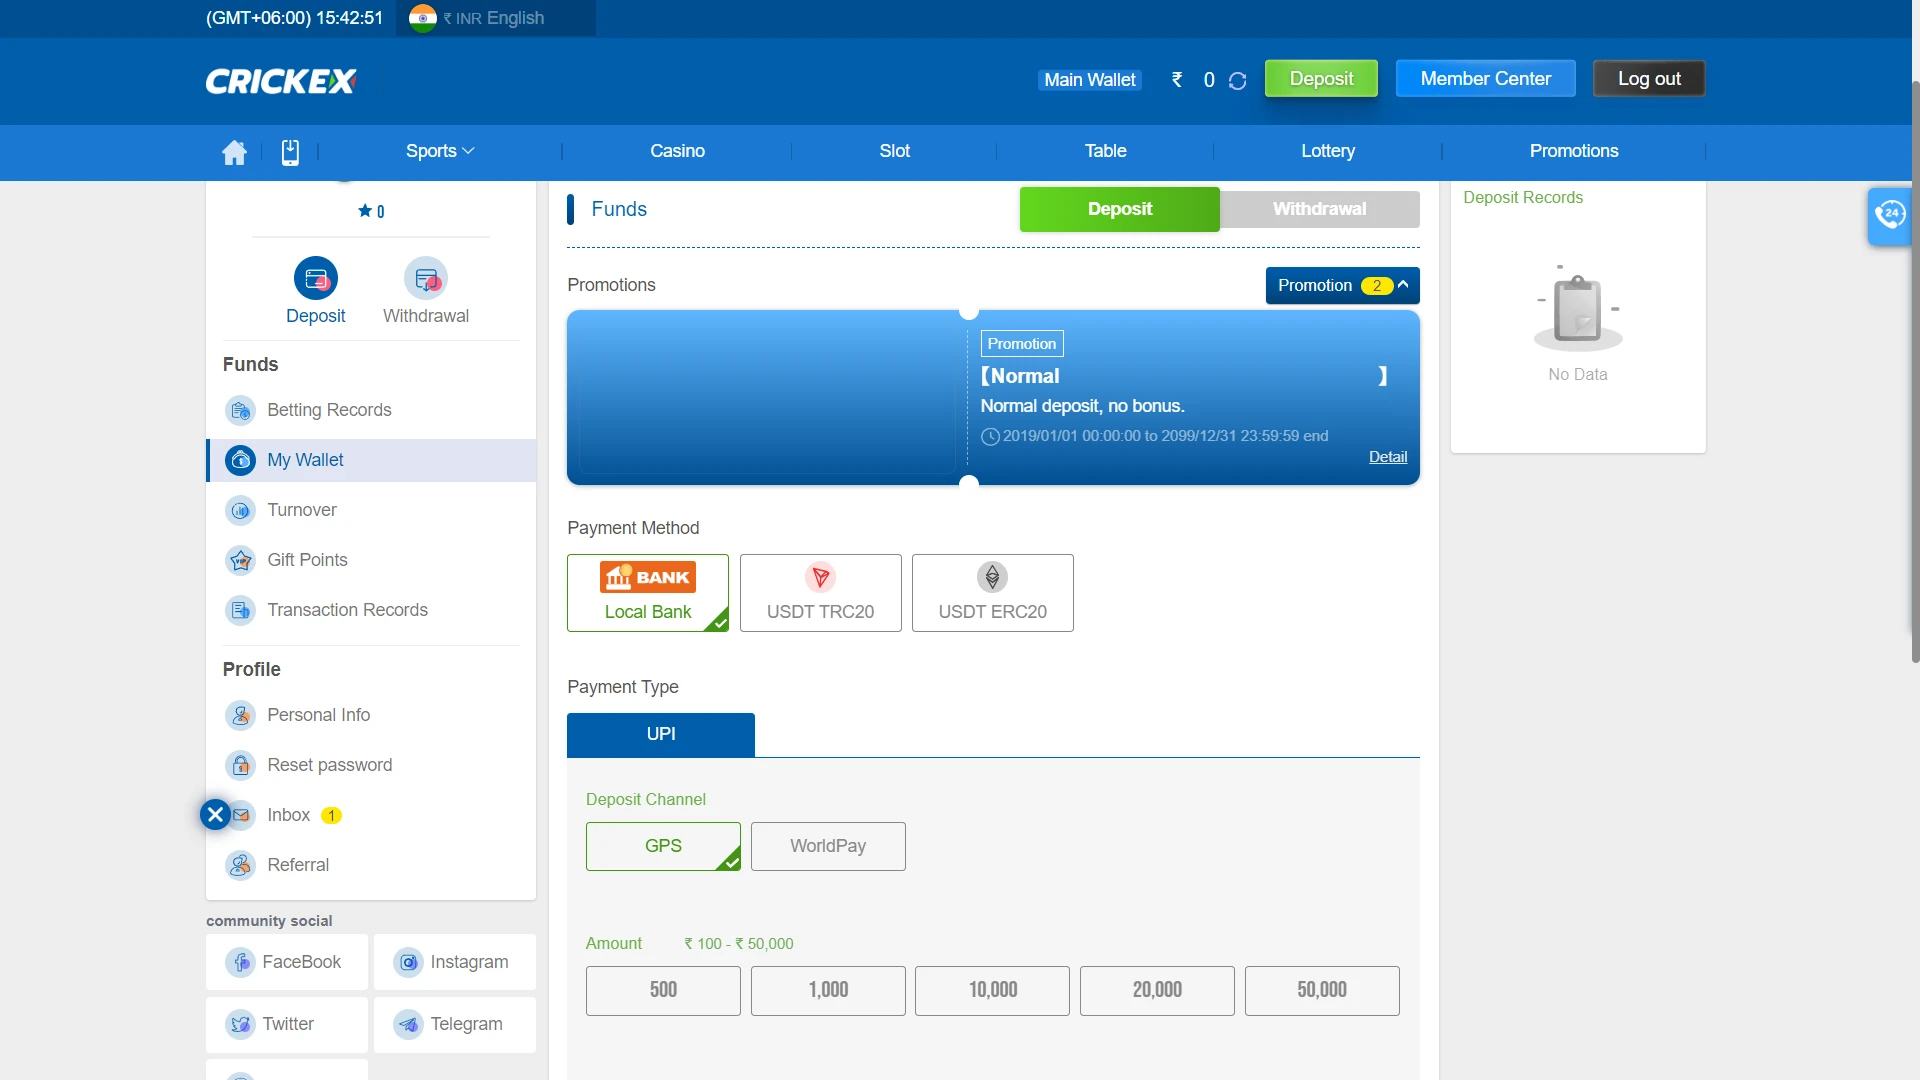This screenshot has width=1920, height=1080.
Task: Open the Promotions menu
Action: tap(1574, 151)
